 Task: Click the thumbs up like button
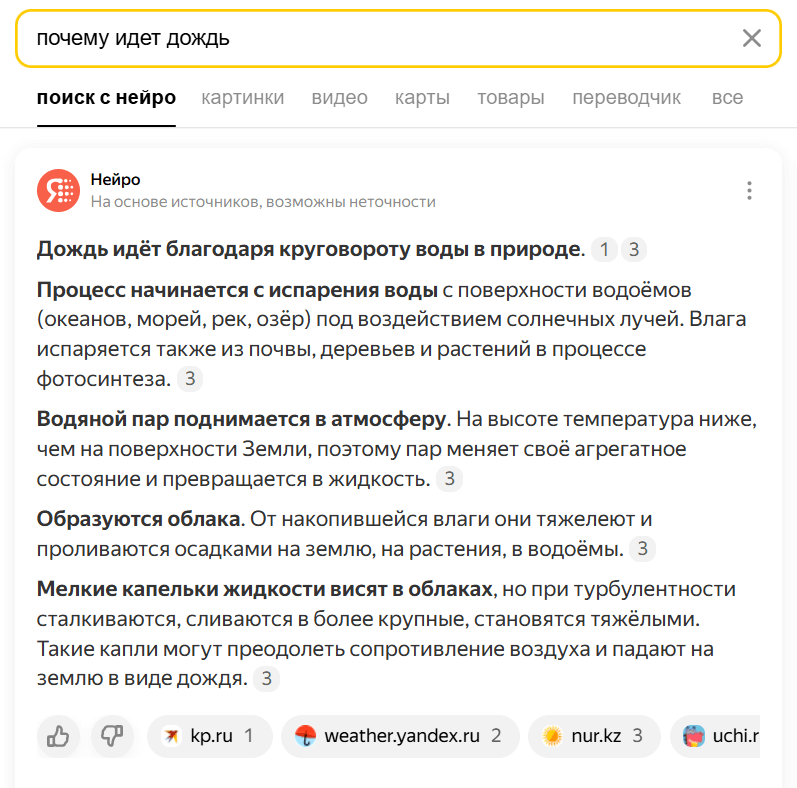[58, 737]
